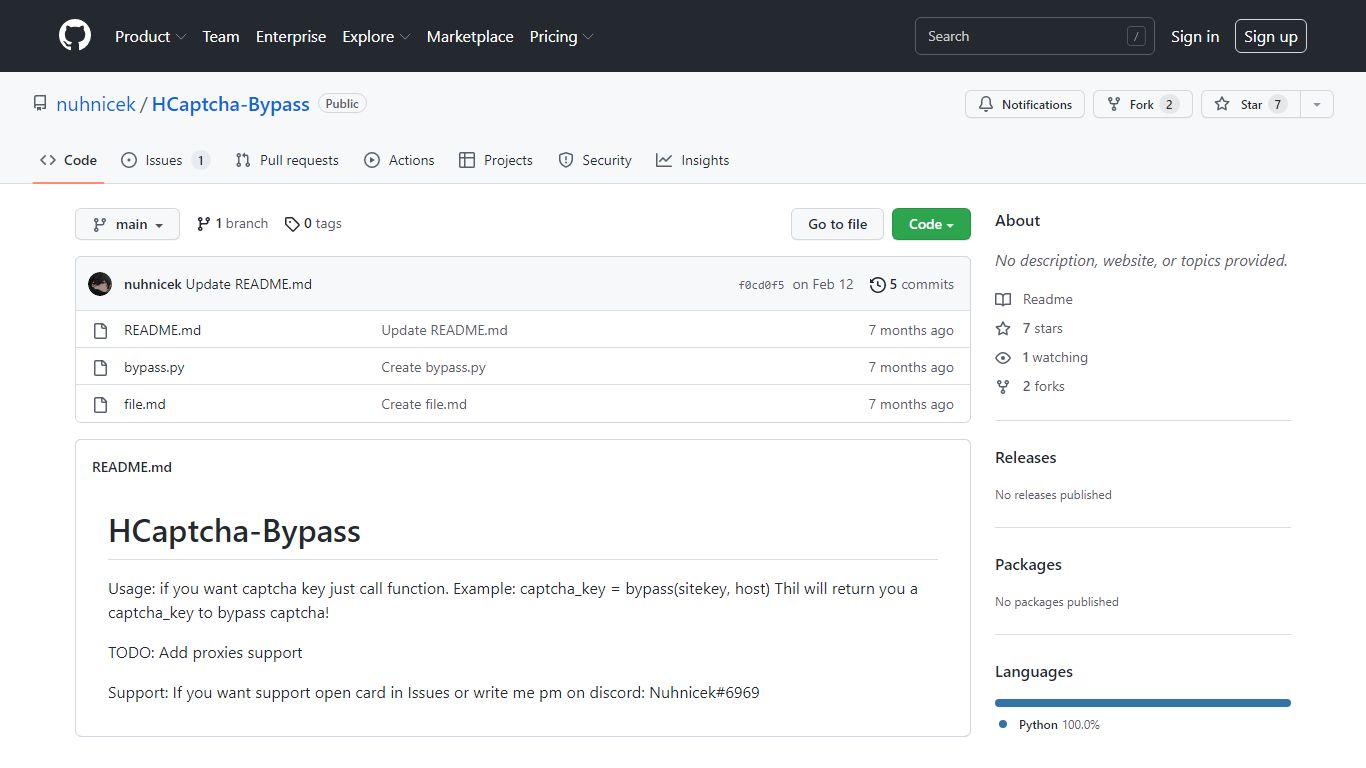Open the green Code dropdown
The width and height of the screenshot is (1366, 768).
tap(931, 224)
